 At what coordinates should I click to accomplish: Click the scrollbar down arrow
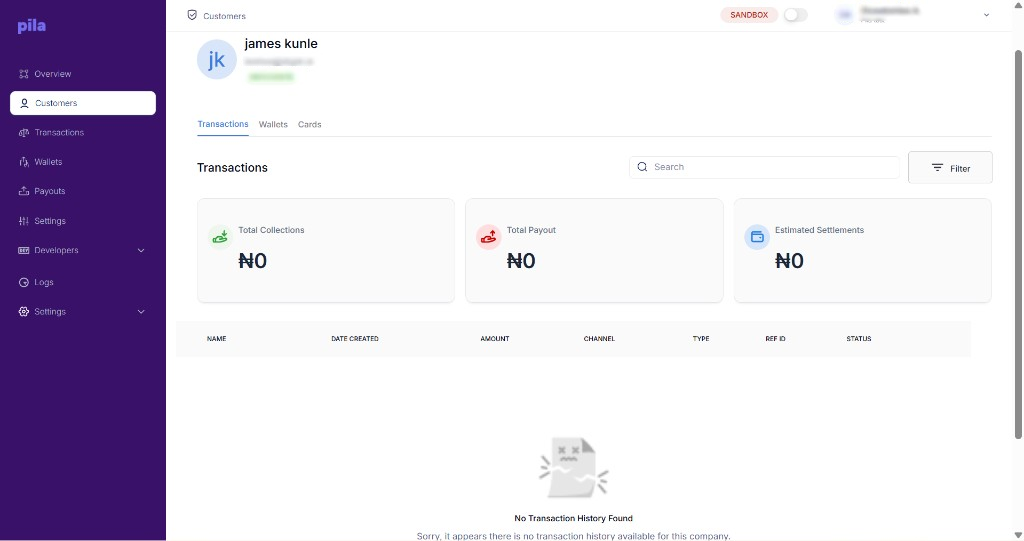coord(1018,535)
